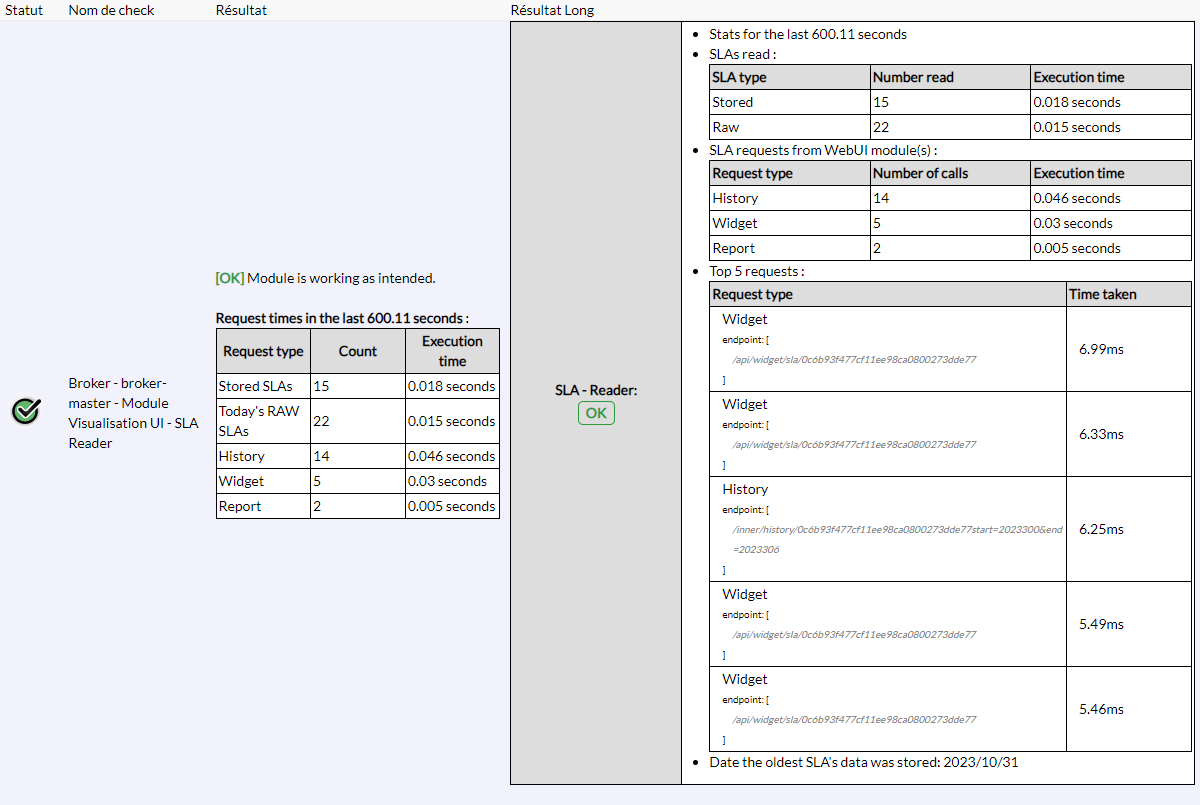
Task: Select the Résultat Long column header
Action: click(551, 10)
